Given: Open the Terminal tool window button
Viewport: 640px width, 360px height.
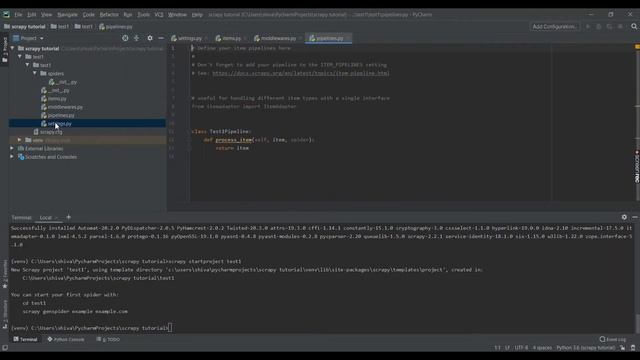Looking at the screenshot, I should [25, 339].
